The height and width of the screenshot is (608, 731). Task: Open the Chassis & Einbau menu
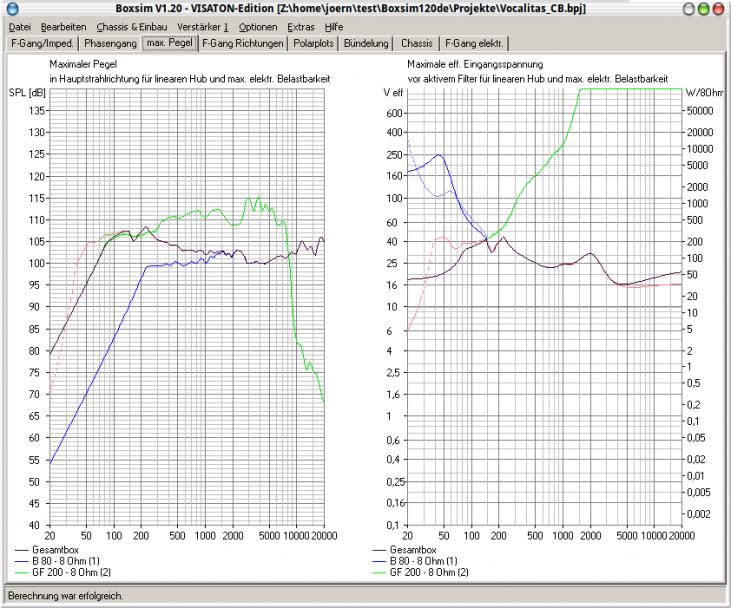click(131, 26)
